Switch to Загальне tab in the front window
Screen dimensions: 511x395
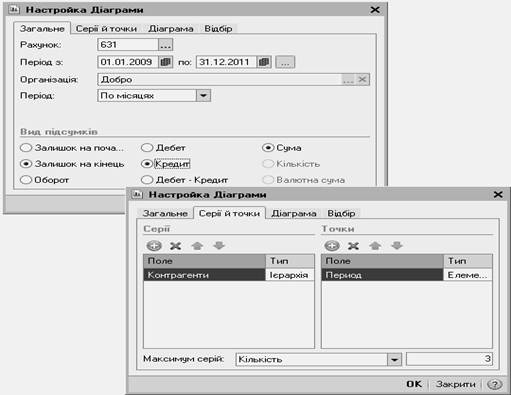[165, 213]
